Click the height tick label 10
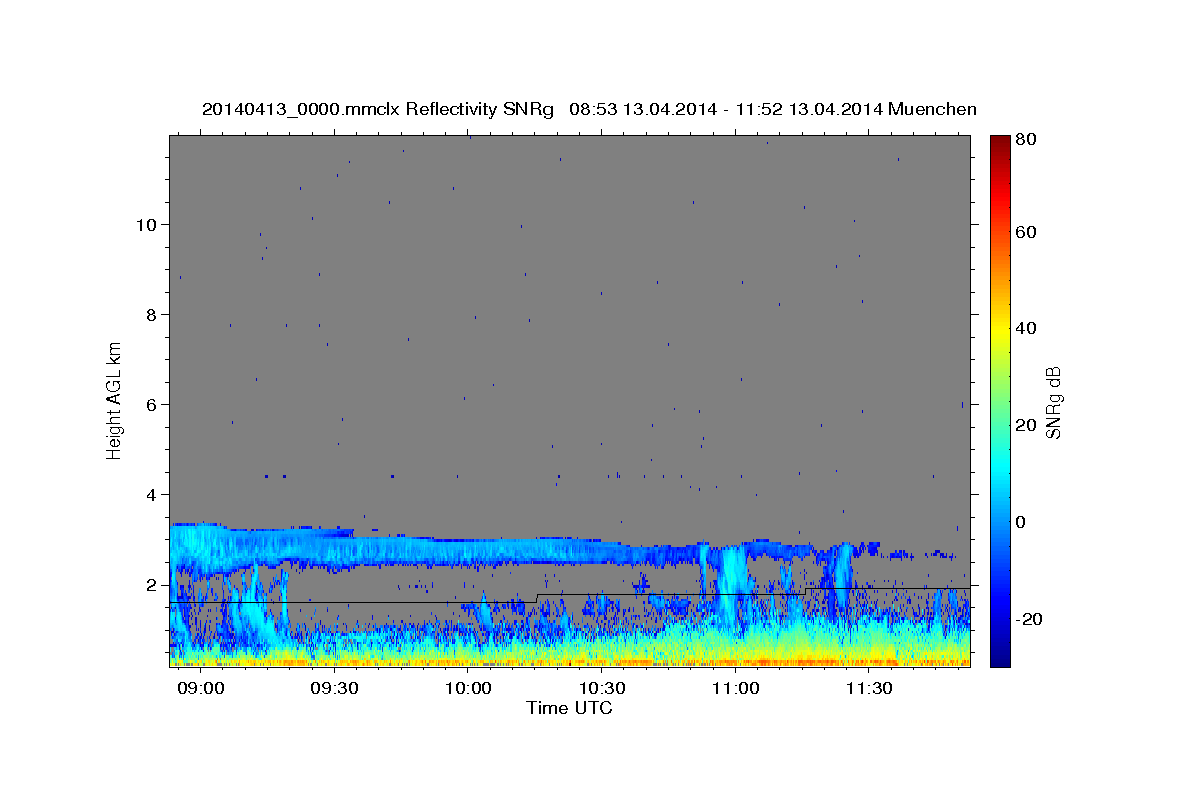Image resolution: width=1200 pixels, height=800 pixels. click(x=147, y=225)
